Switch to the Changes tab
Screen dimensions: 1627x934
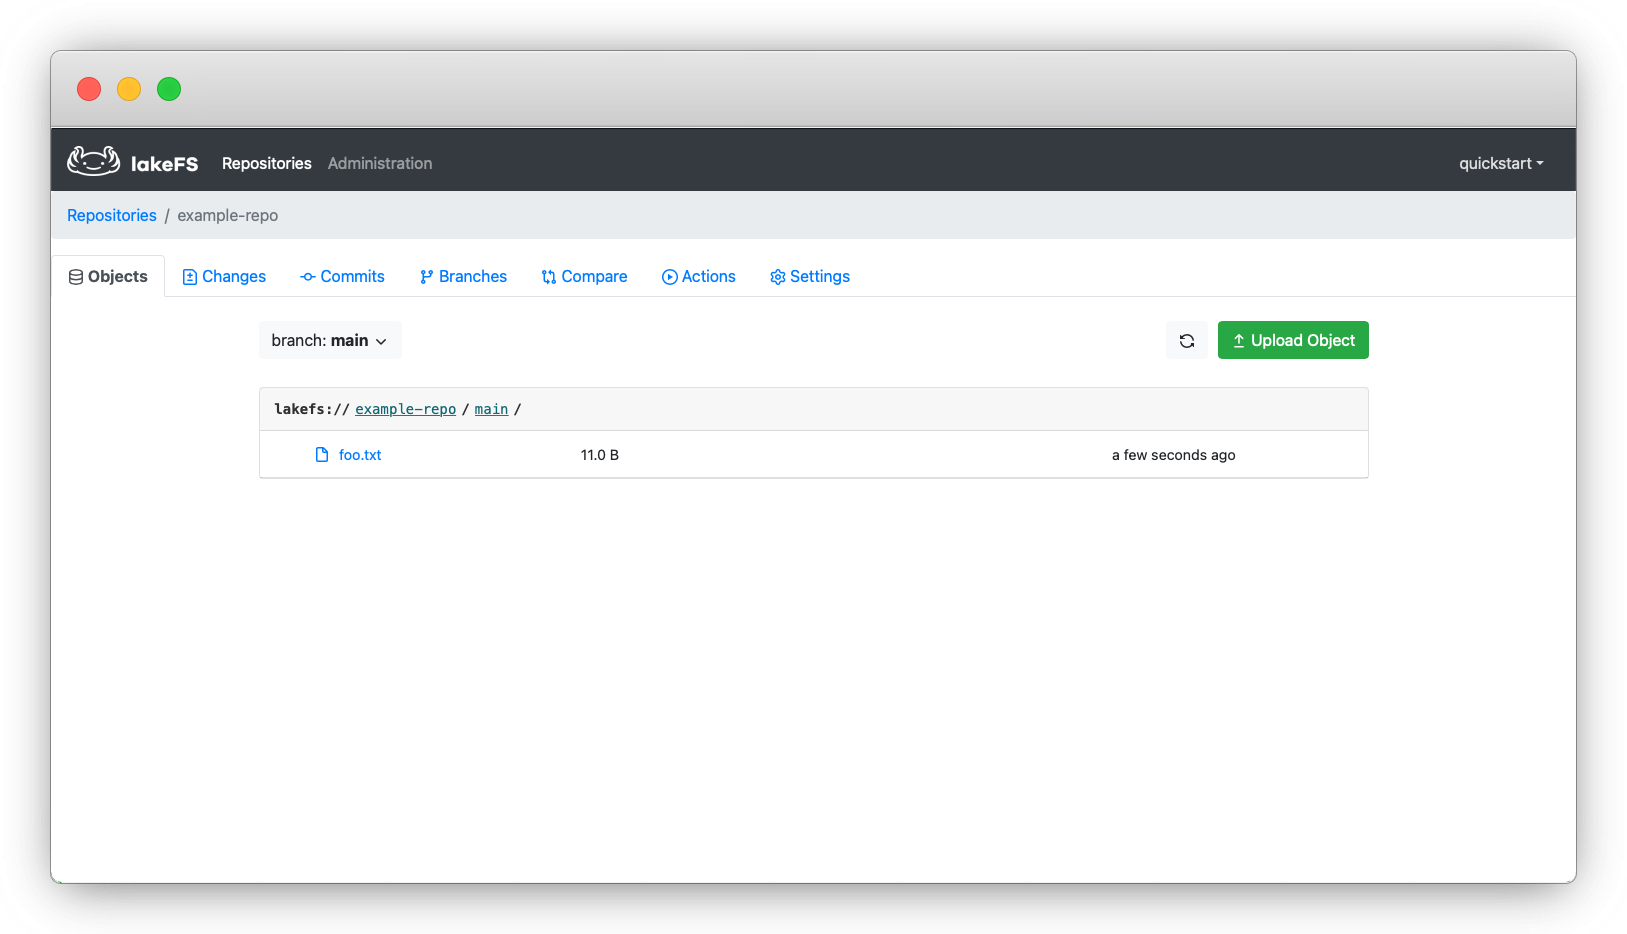[x=224, y=277]
